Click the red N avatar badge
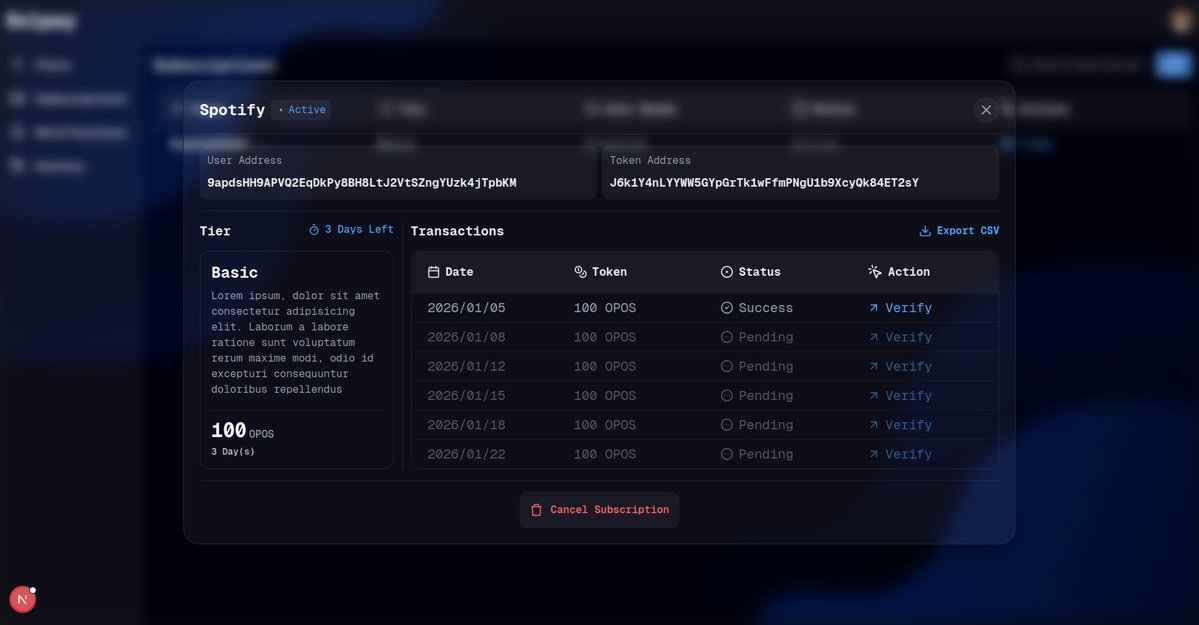 tap(22, 599)
